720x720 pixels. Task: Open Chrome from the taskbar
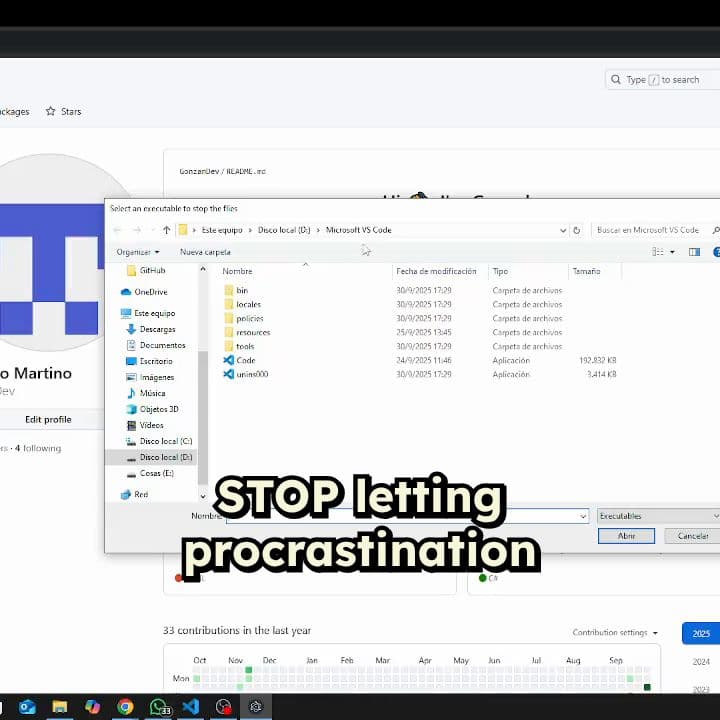pyautogui.click(x=125, y=706)
